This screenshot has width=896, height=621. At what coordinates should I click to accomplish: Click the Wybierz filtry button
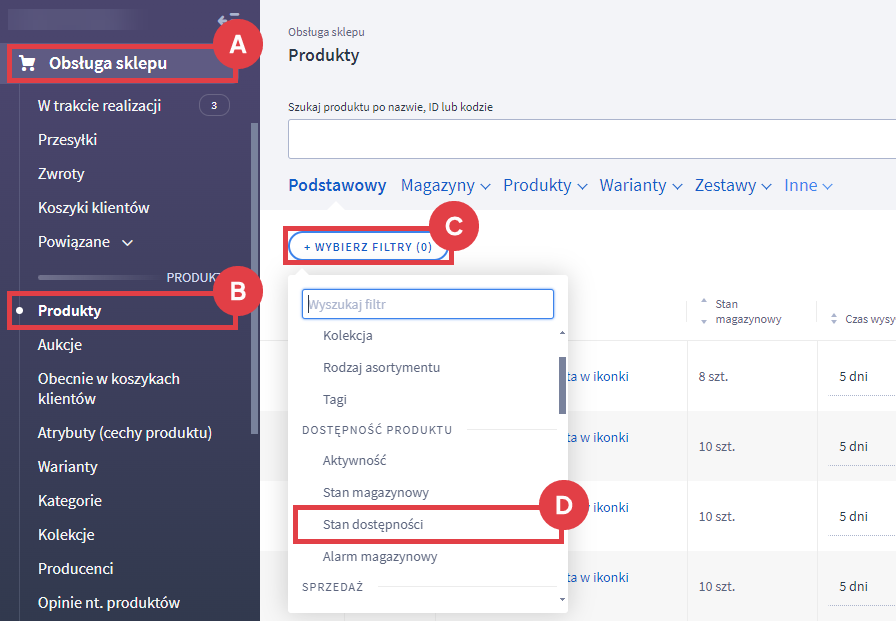pos(368,247)
